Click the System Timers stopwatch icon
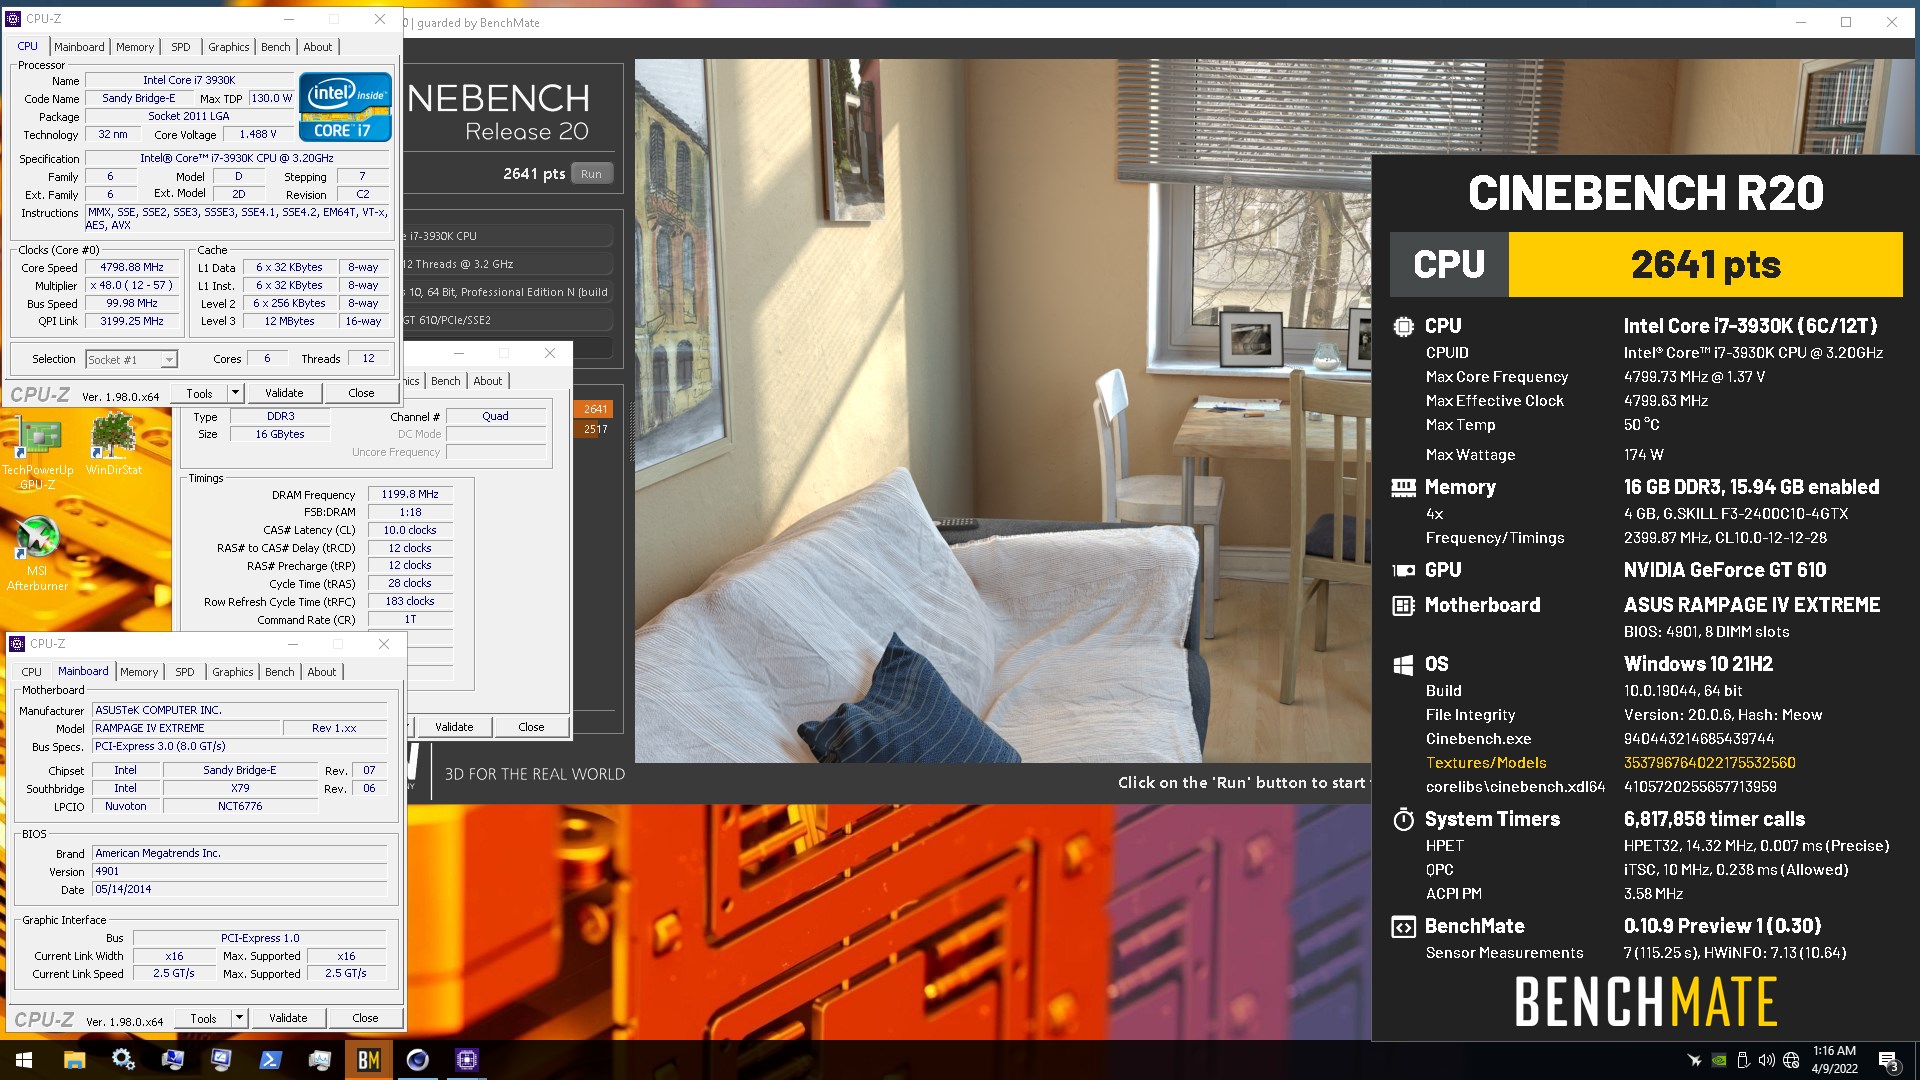The height and width of the screenshot is (1080, 1920). click(1403, 819)
